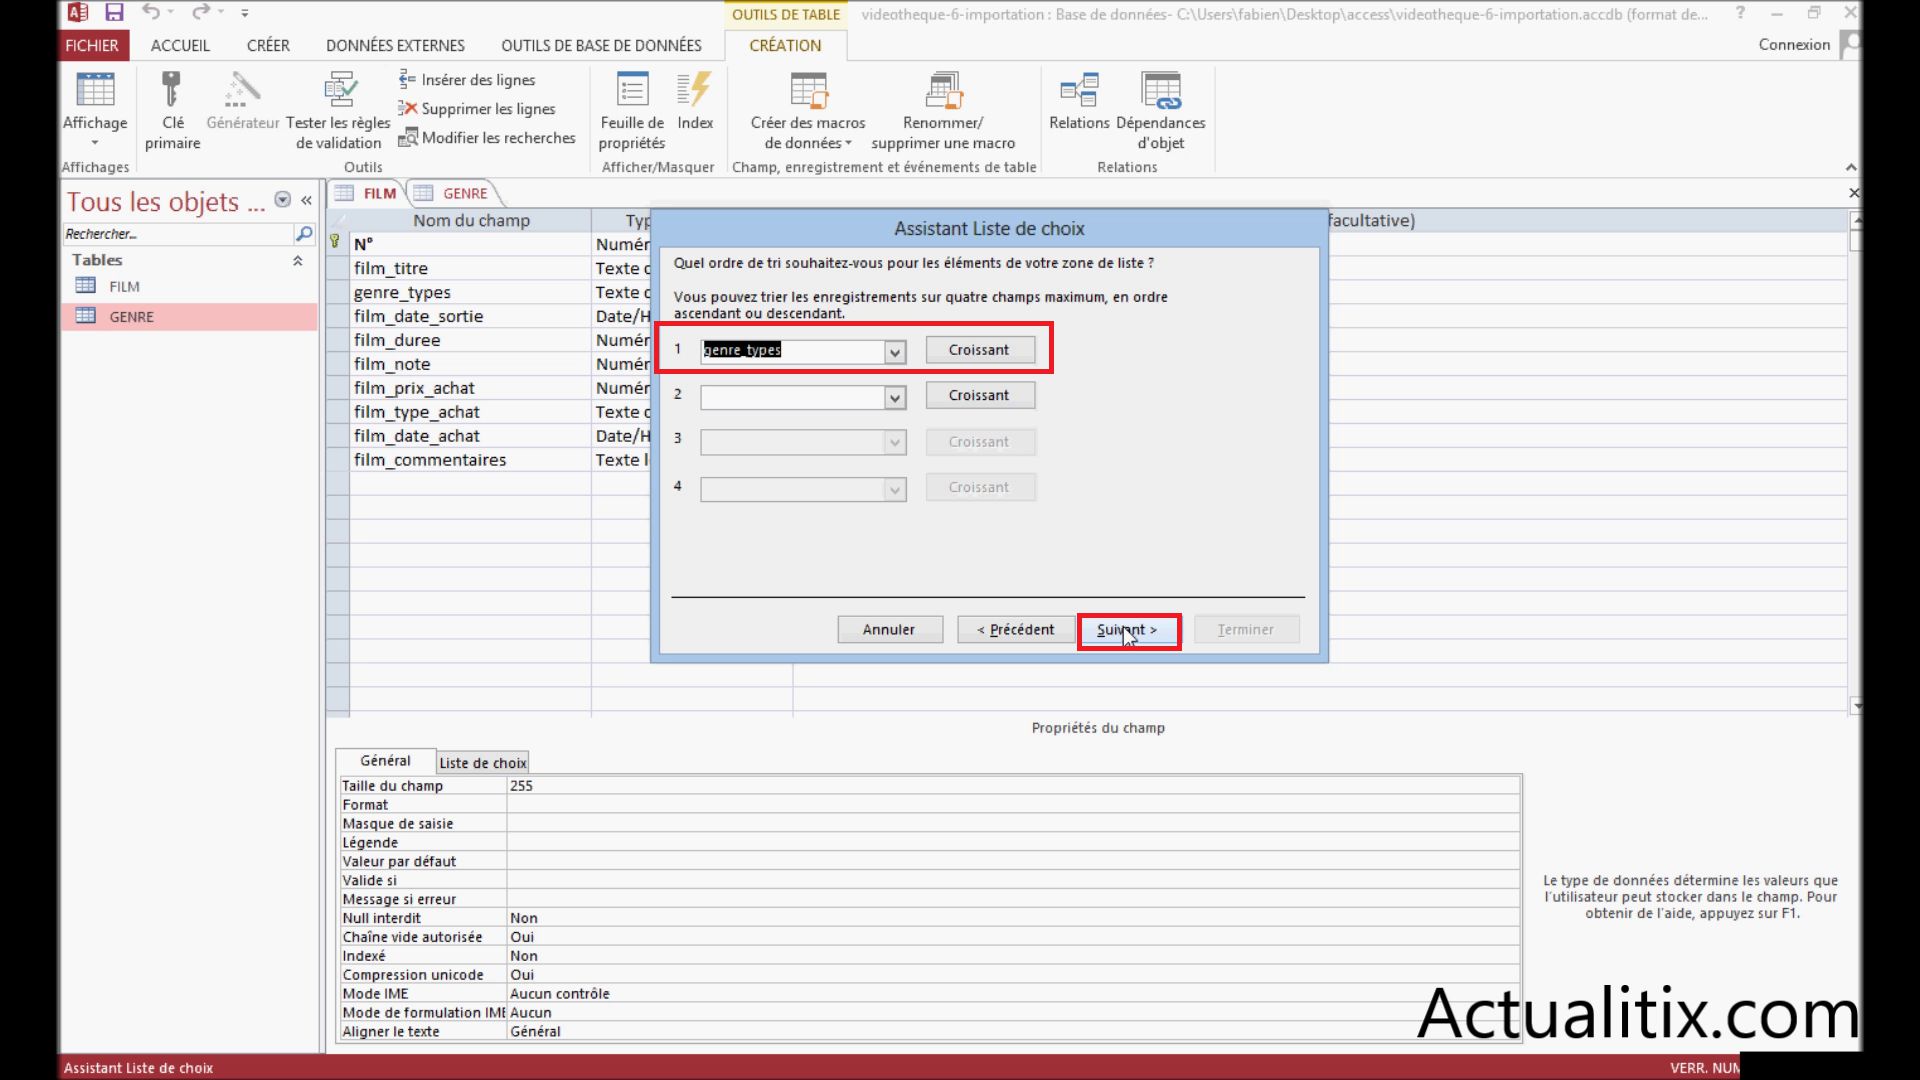Collapse the Tables group
1920x1080 pixels.
tap(297, 261)
